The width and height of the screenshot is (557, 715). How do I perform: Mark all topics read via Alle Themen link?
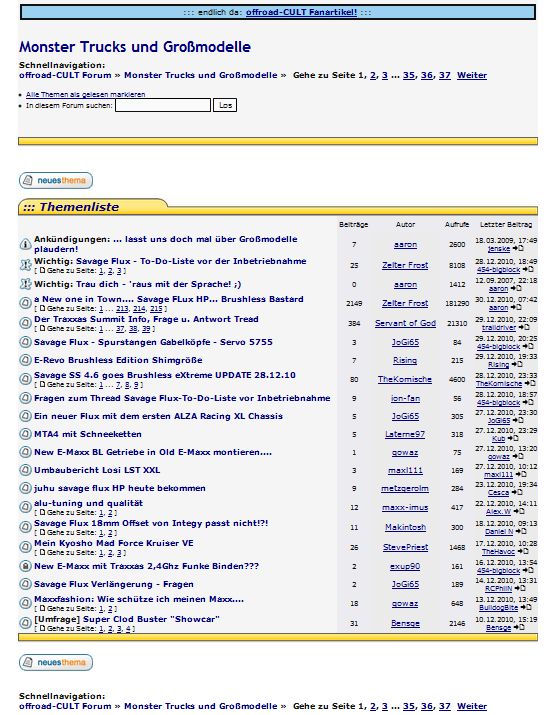[x=85, y=94]
